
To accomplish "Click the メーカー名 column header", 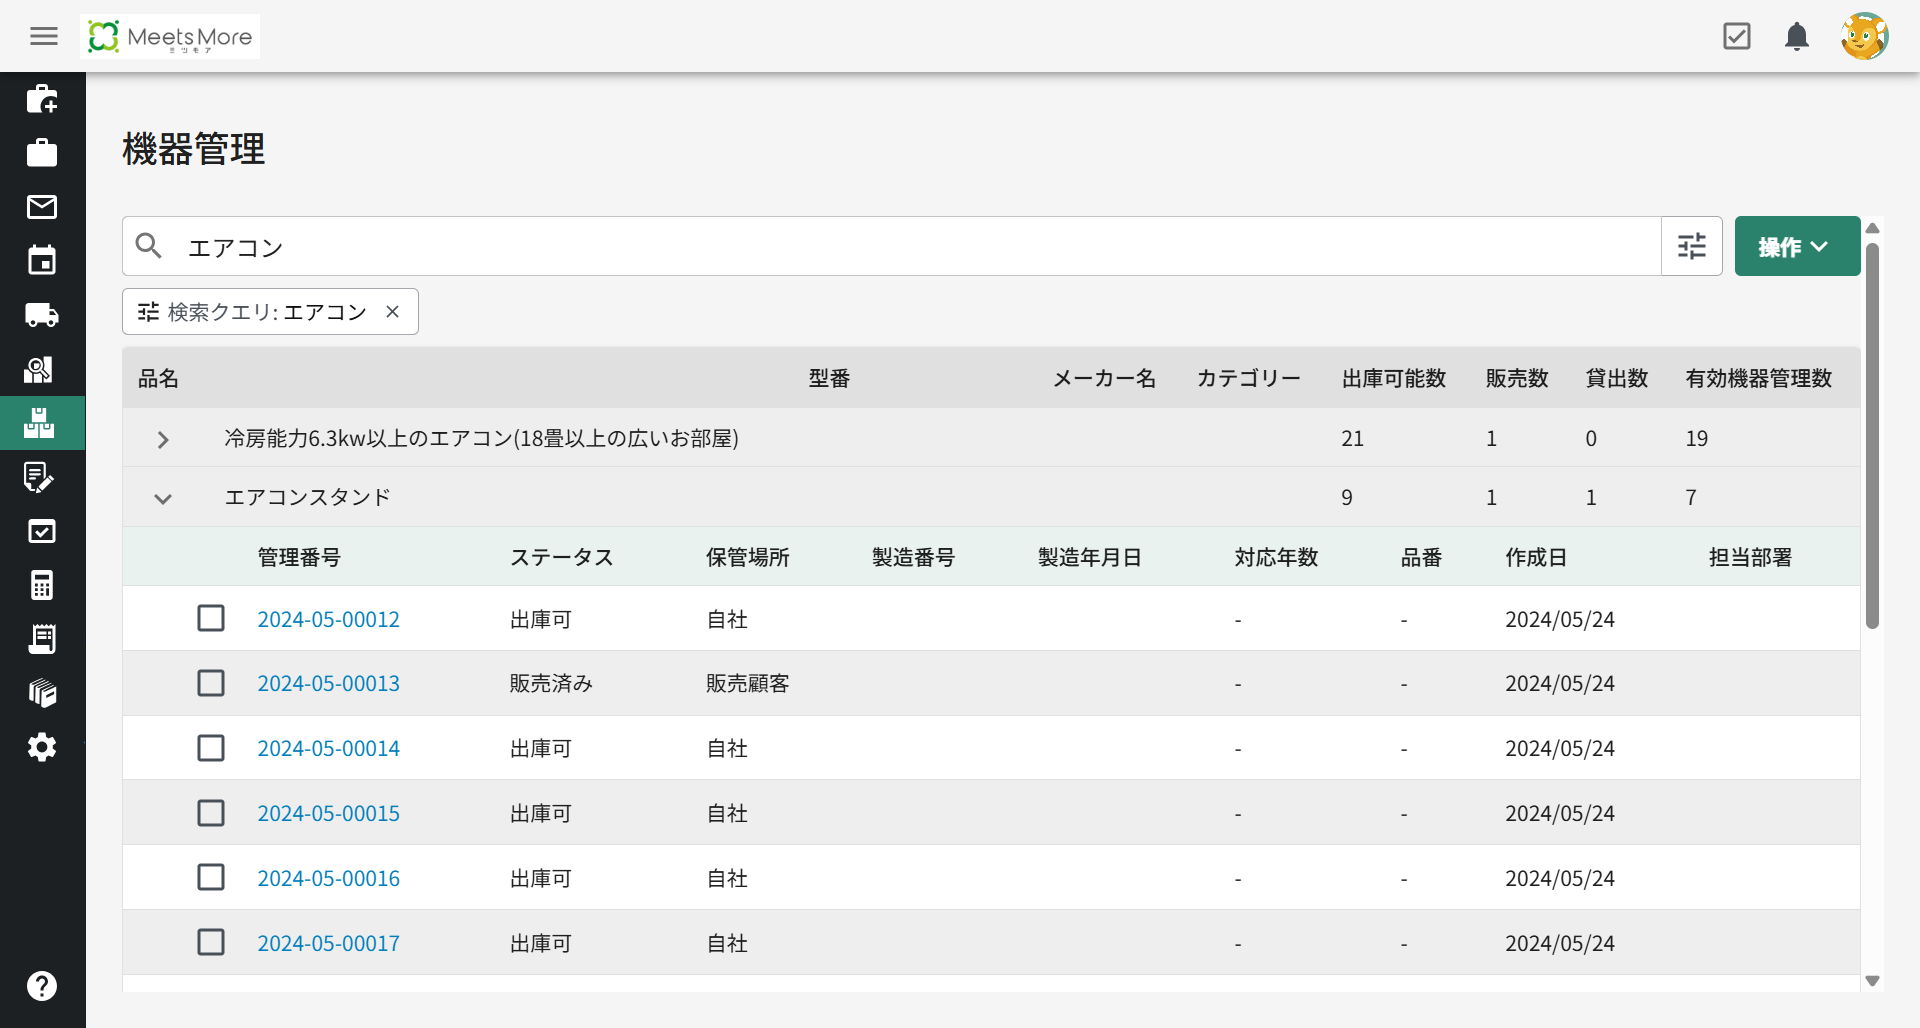I will click(1104, 378).
